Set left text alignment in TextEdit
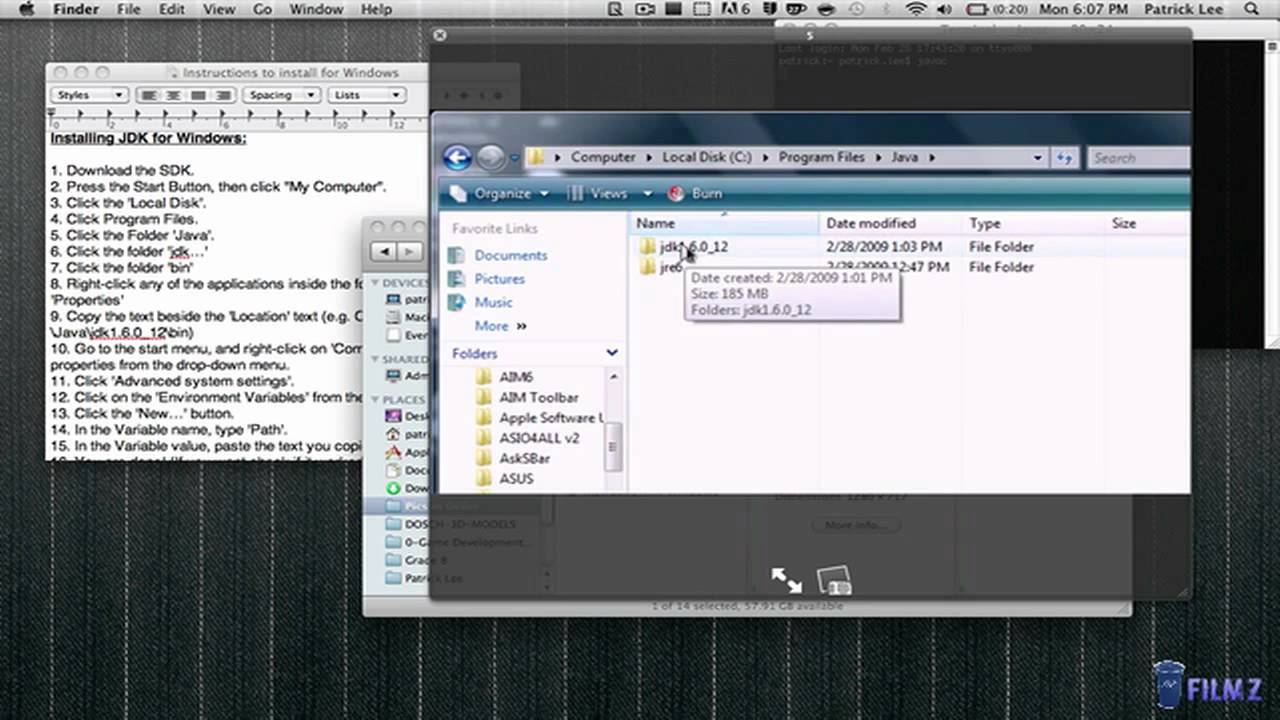The image size is (1280, 720). point(148,95)
